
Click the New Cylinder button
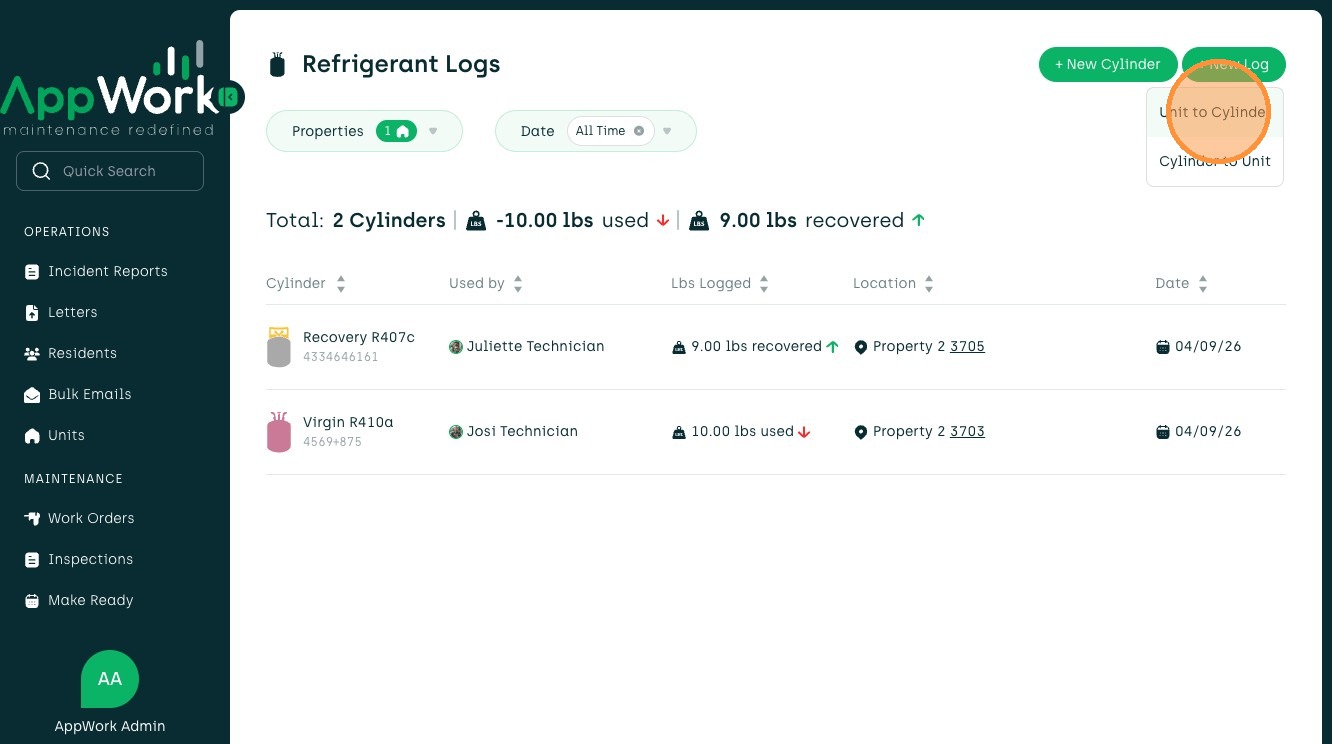pos(1107,65)
